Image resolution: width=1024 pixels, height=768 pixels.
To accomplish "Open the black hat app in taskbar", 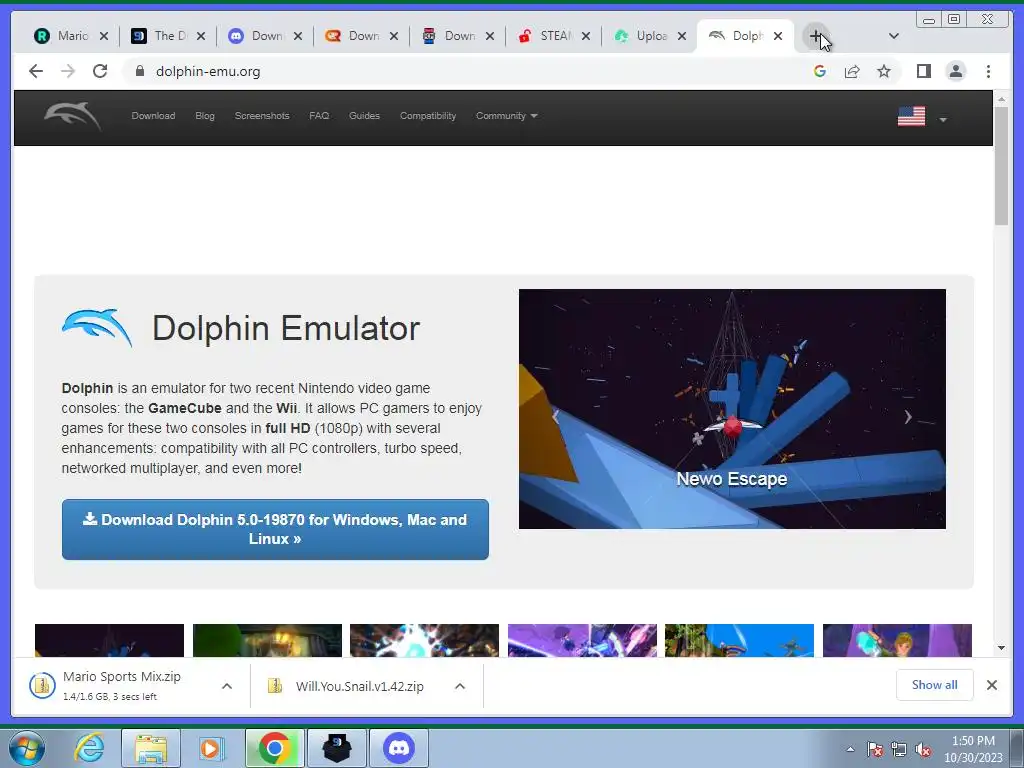I will [x=337, y=748].
